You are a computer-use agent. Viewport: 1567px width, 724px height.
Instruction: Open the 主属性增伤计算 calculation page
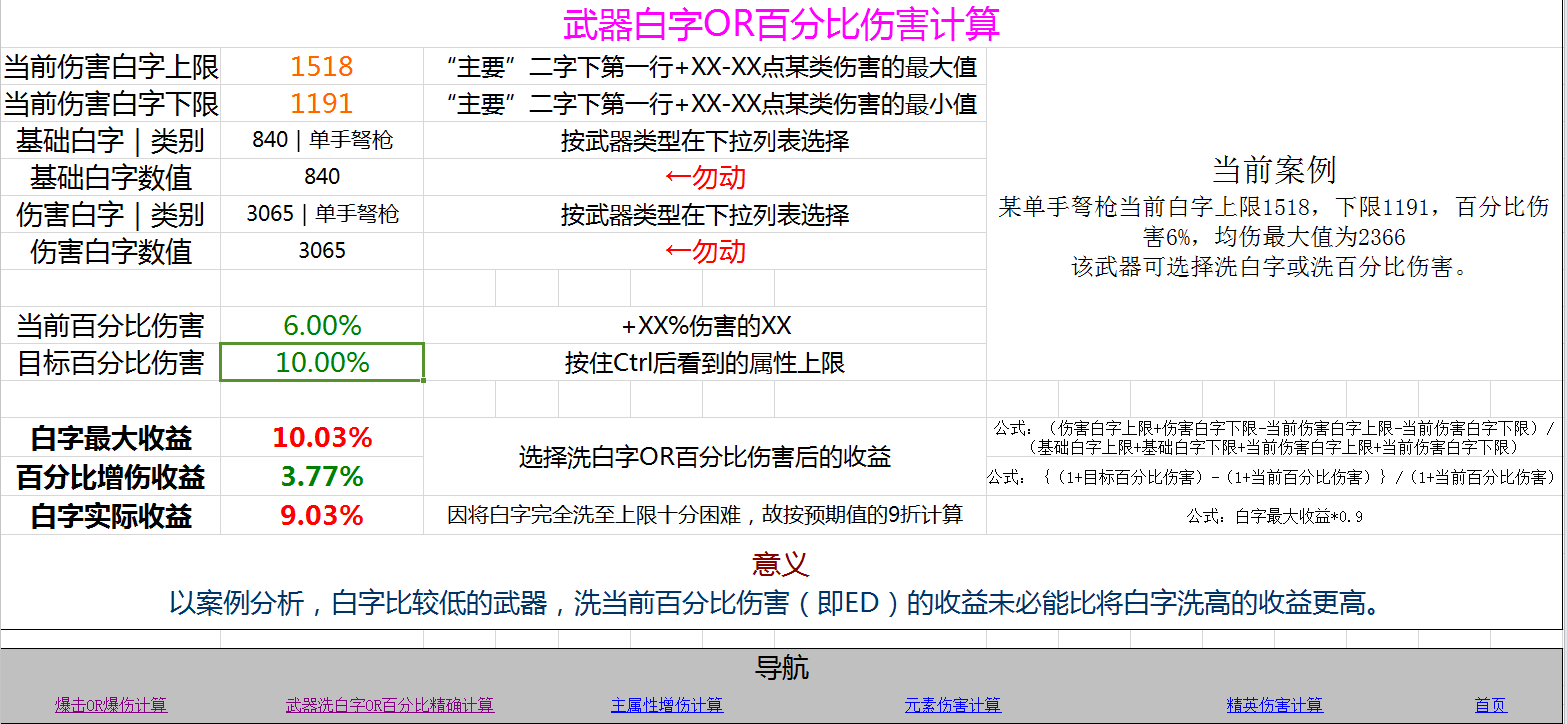click(667, 704)
